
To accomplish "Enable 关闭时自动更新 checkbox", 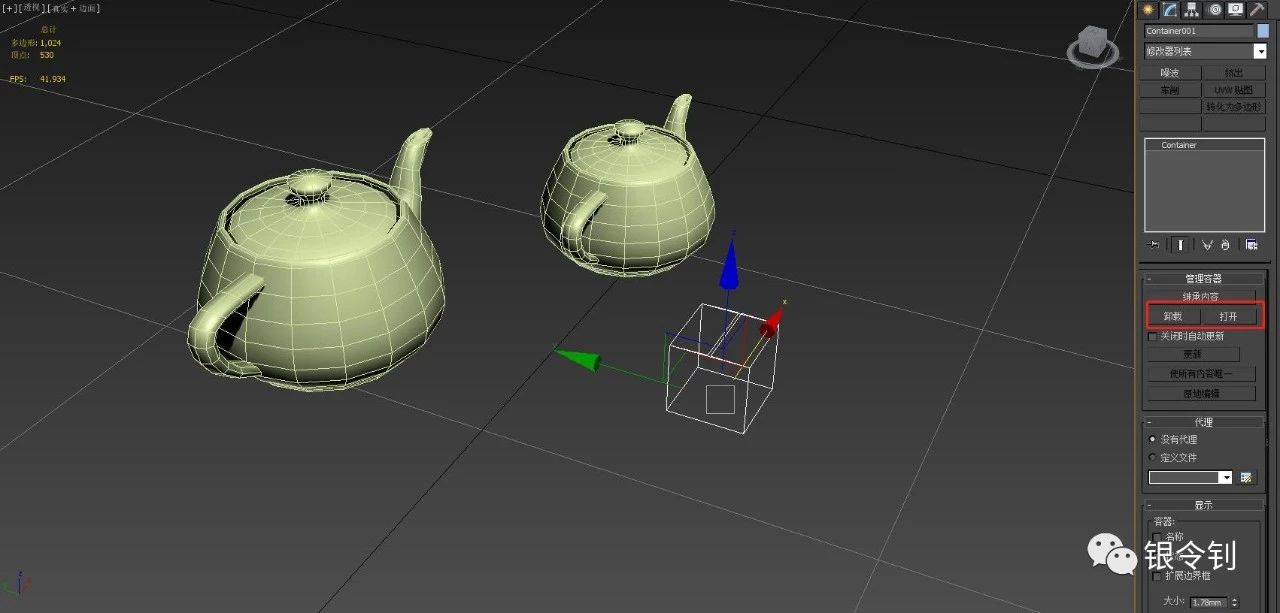I will 1154,336.
